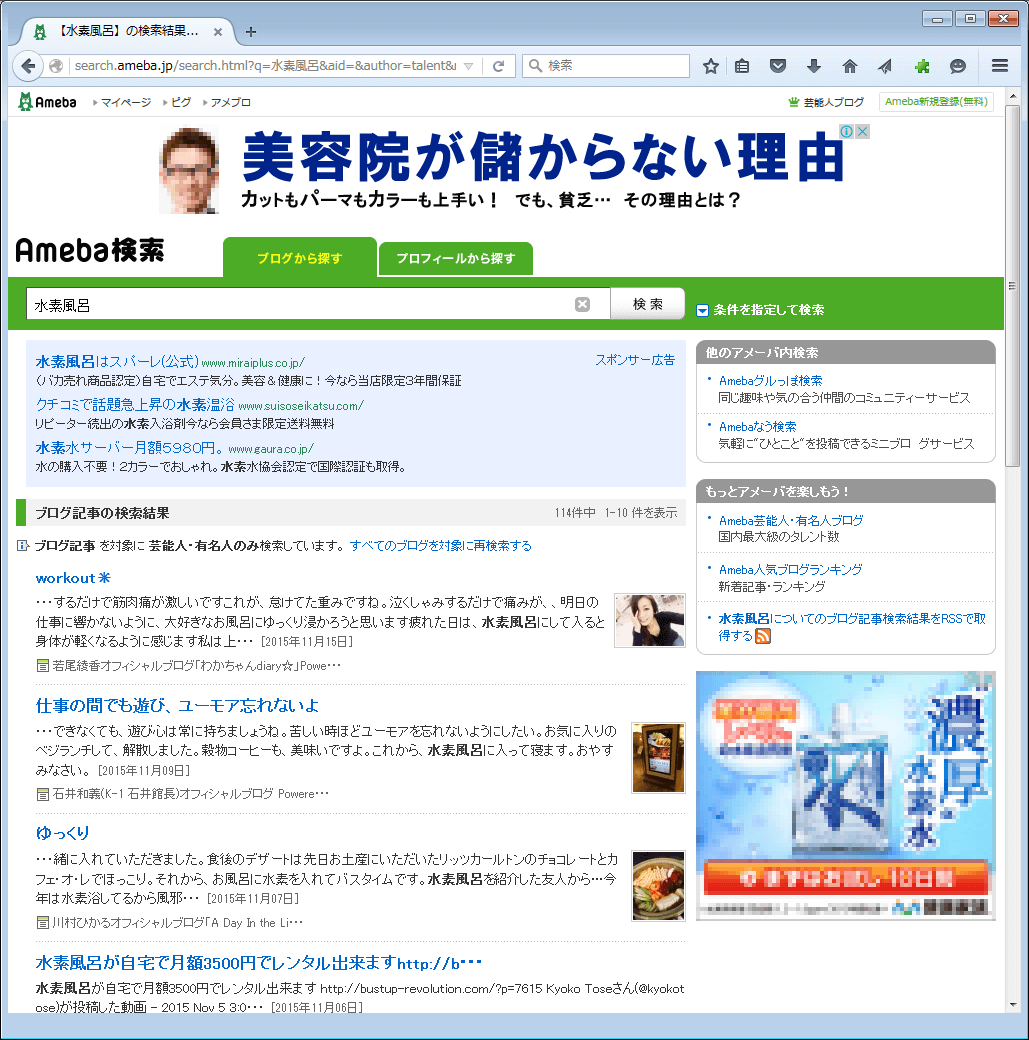Open the Firefox hamburger menu
The image size is (1029, 1040).
(x=1000, y=66)
